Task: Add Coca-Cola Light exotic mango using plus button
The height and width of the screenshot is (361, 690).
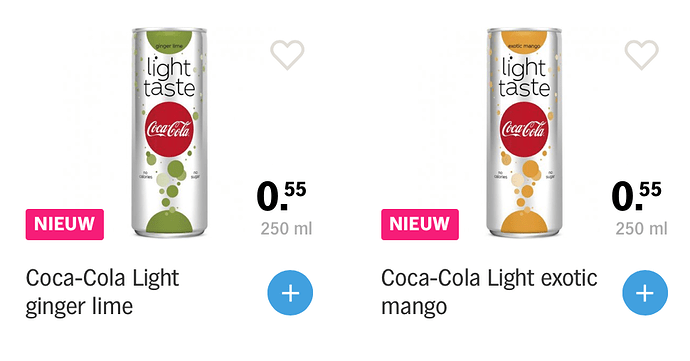Action: 645,293
